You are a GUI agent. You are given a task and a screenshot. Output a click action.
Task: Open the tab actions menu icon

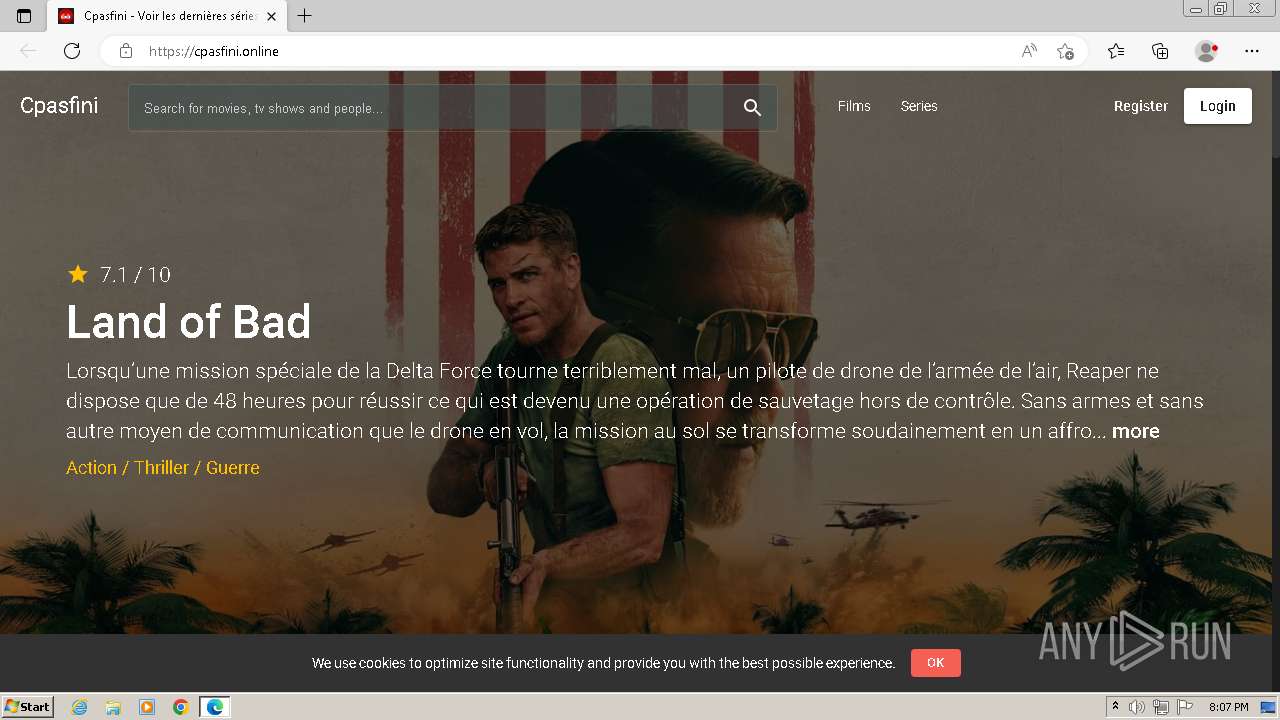pyautogui.click(x=24, y=16)
